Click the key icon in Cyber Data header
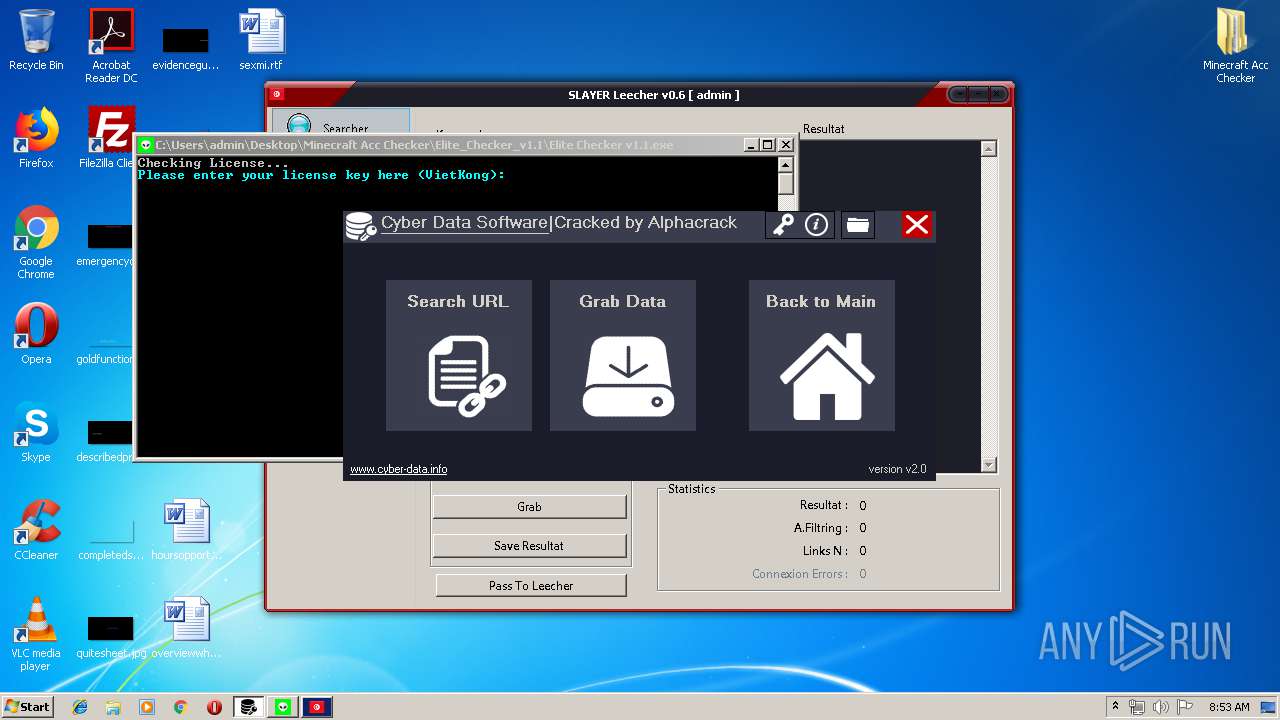Viewport: 1280px width, 720px height. 782,224
